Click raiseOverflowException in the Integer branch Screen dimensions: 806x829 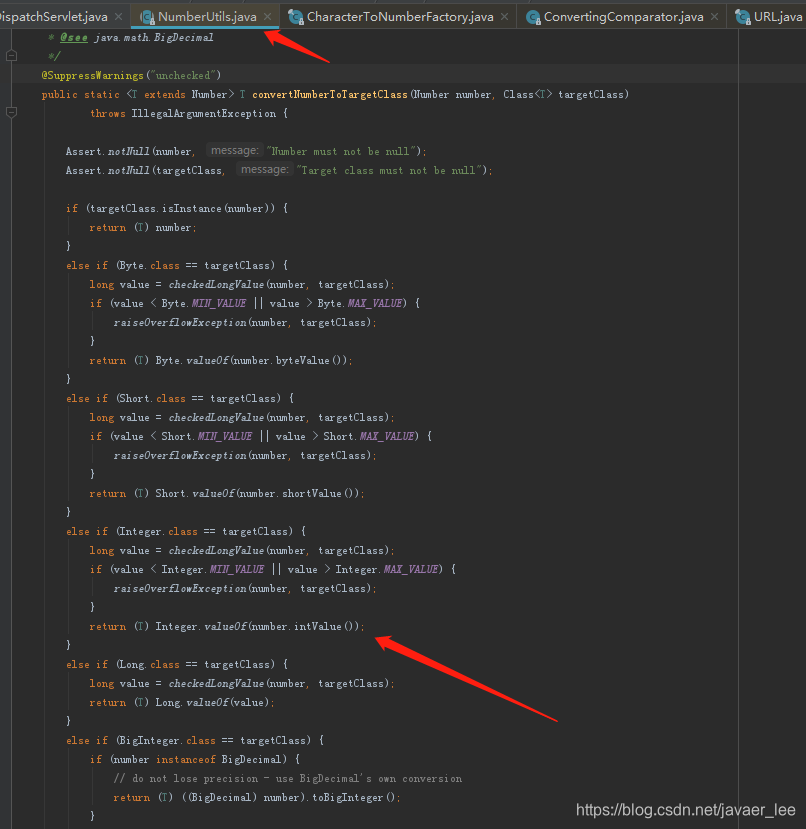180,588
